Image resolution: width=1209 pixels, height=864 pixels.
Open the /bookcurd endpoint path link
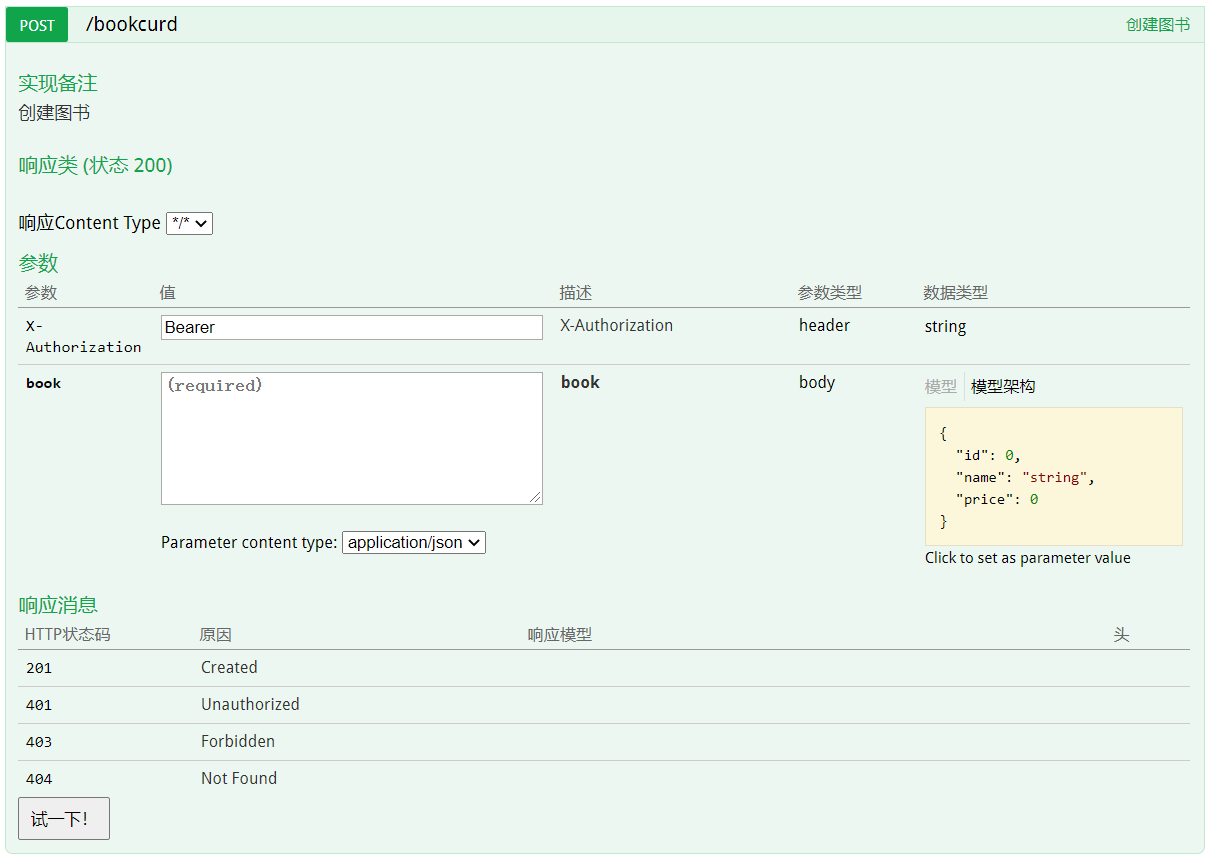tap(131, 24)
